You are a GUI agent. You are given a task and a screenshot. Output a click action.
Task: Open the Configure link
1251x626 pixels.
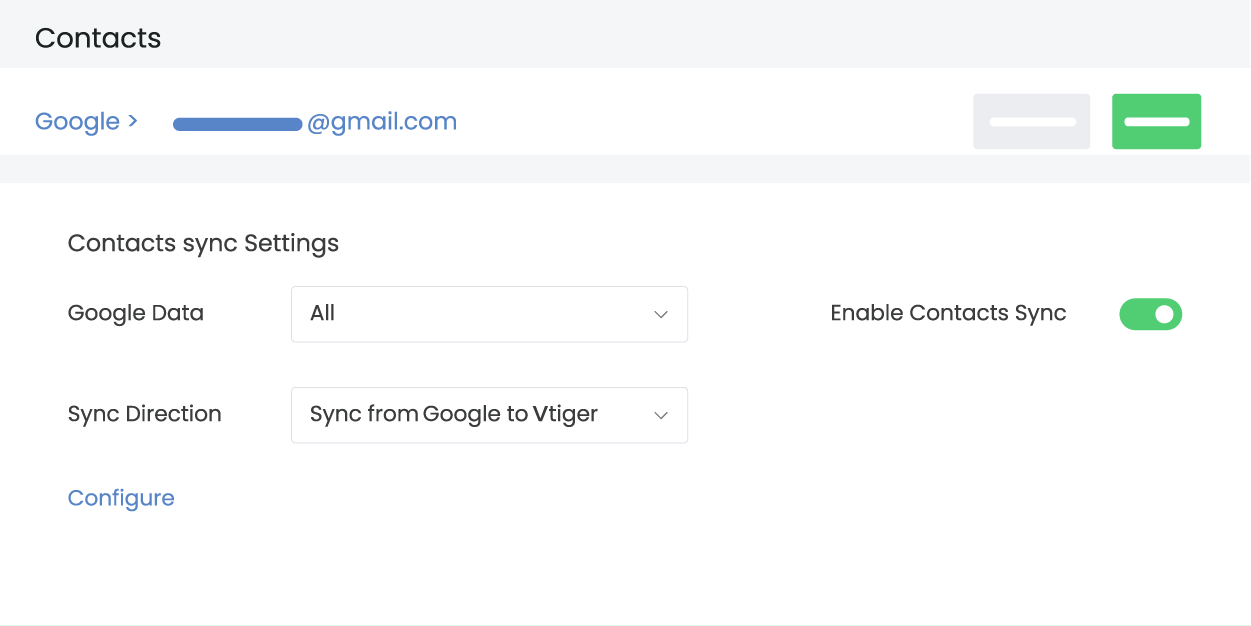coord(121,498)
